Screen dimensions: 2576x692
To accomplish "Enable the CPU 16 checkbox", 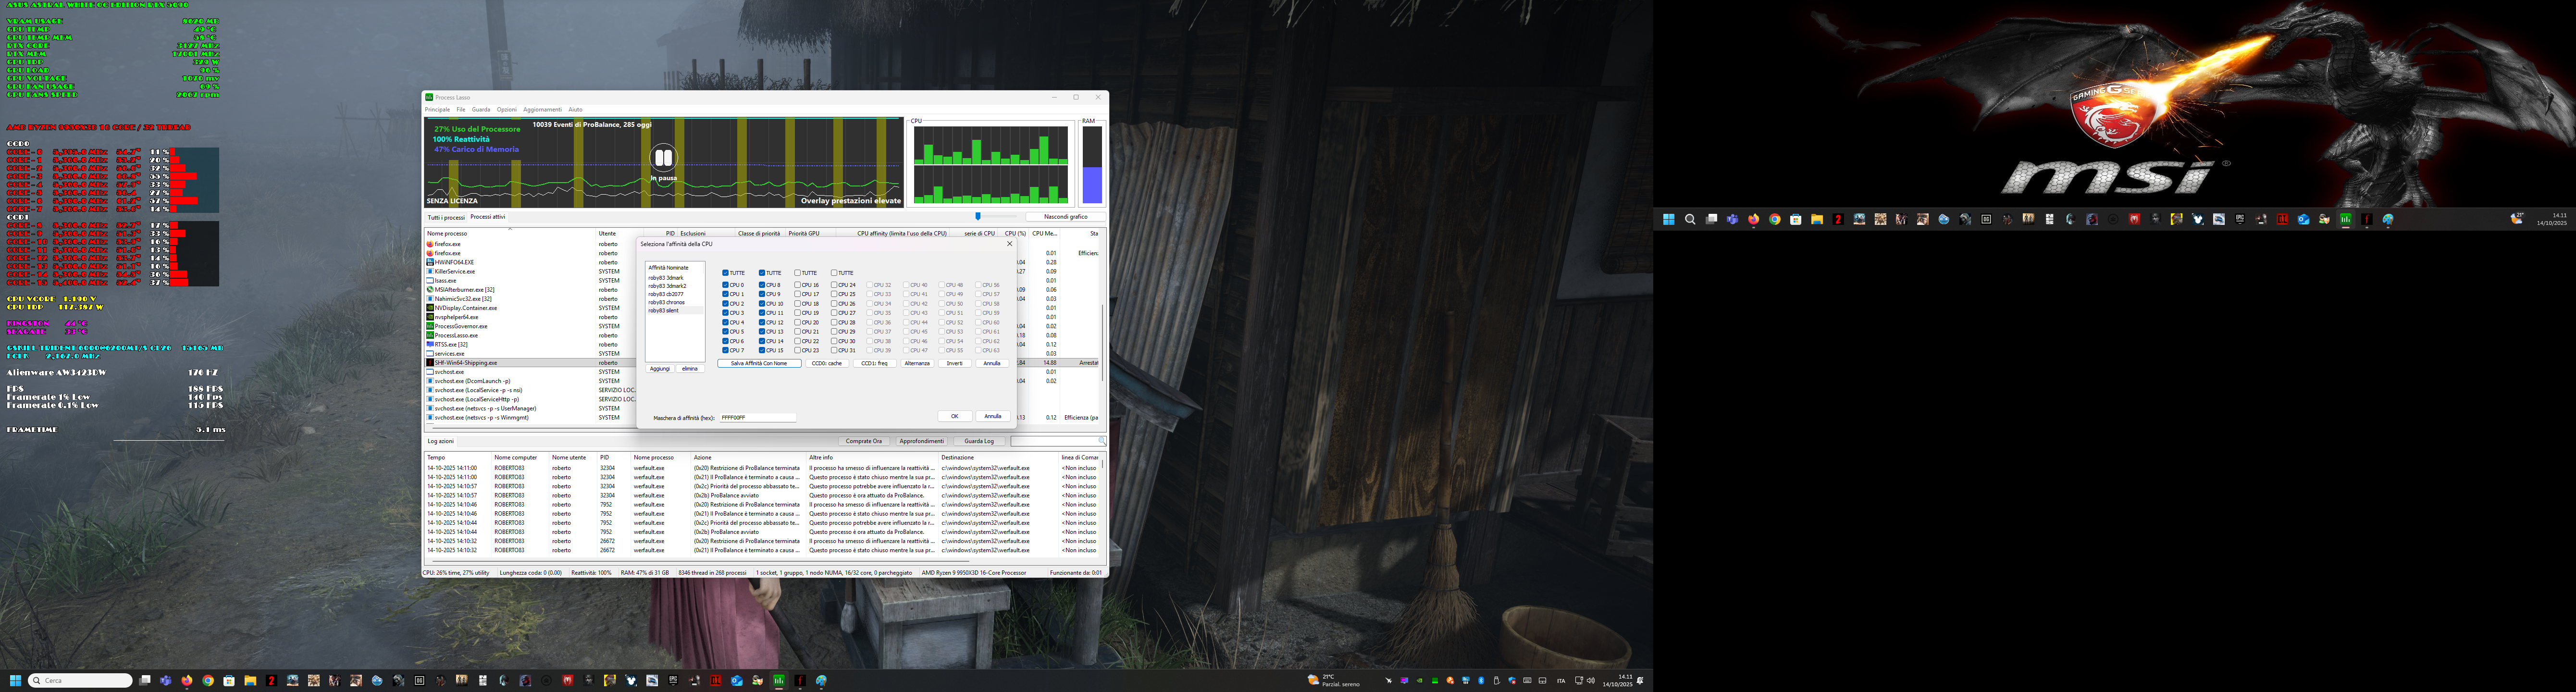I will 797,285.
